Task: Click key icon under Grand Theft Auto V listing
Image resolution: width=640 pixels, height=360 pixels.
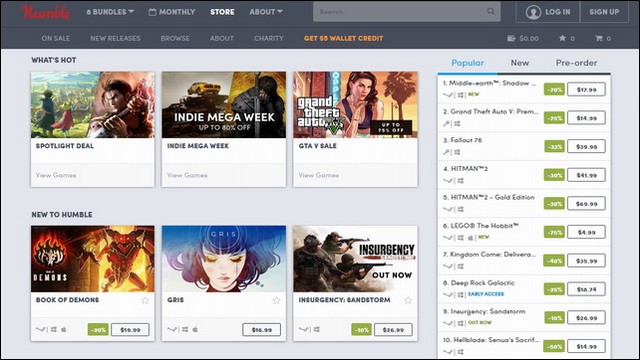Action: point(447,123)
